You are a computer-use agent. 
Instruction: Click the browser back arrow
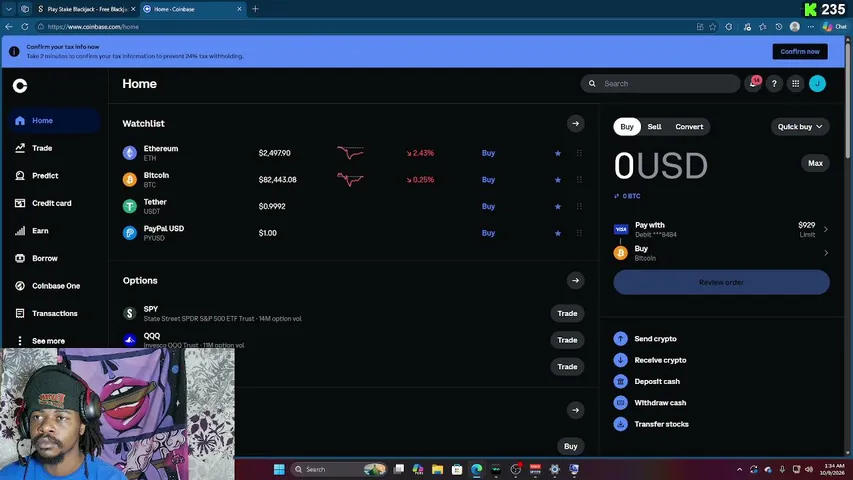pos(9,27)
